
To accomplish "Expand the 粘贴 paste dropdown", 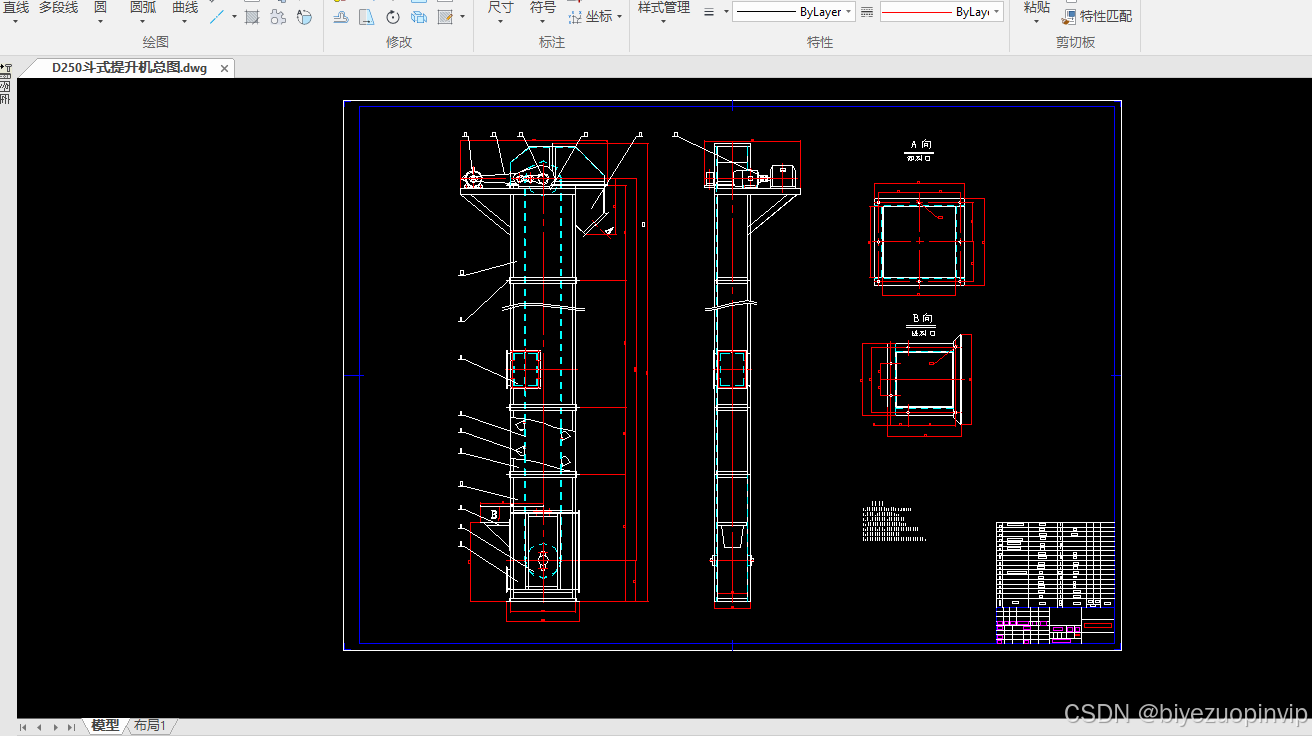I will pos(1036,20).
